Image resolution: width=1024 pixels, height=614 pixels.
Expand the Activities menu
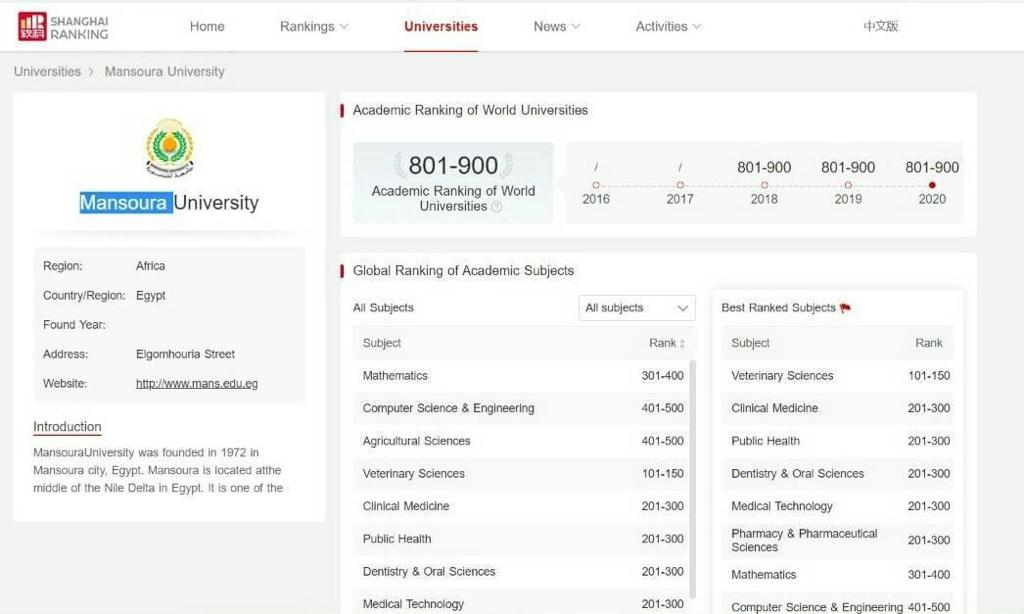pos(668,27)
